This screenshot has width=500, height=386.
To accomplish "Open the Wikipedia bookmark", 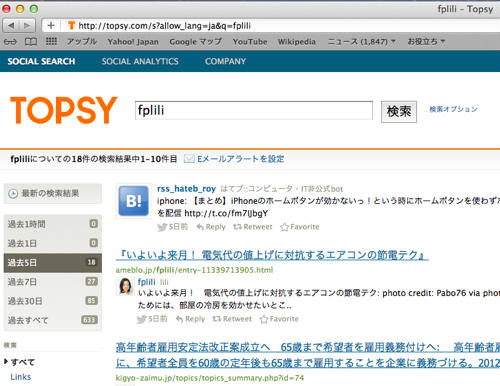I will [297, 42].
